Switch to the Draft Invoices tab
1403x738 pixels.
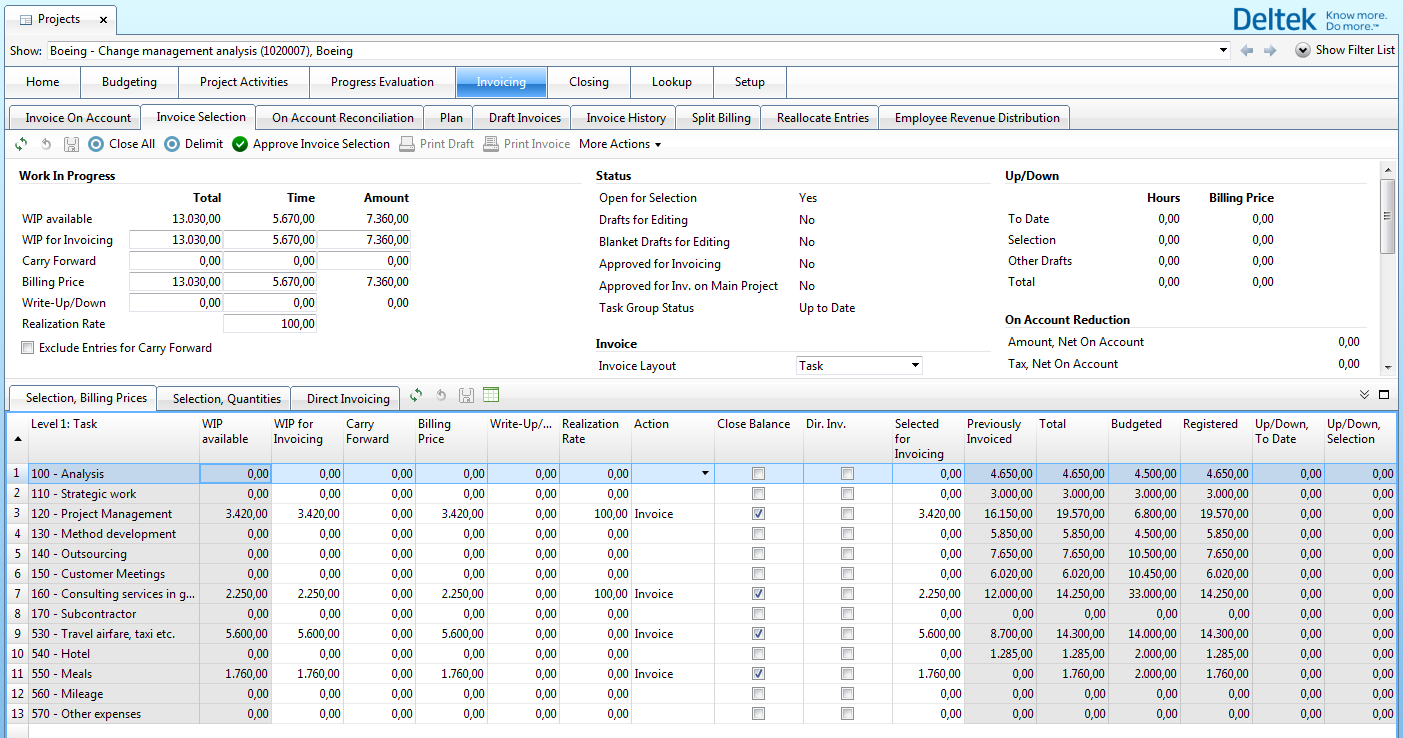click(524, 118)
